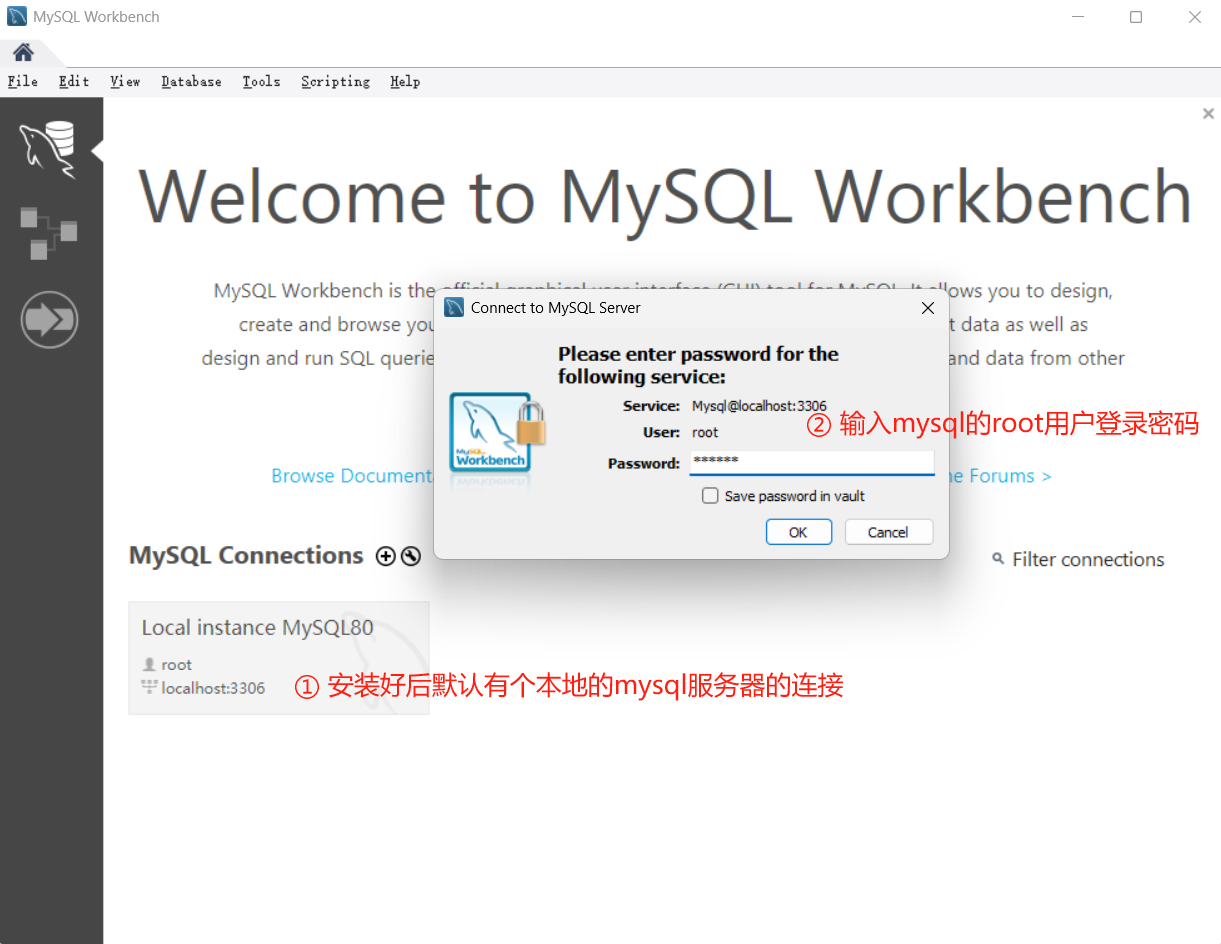The image size is (1221, 944).
Task: Add a new MySQL connection with plus icon
Action: tap(386, 556)
